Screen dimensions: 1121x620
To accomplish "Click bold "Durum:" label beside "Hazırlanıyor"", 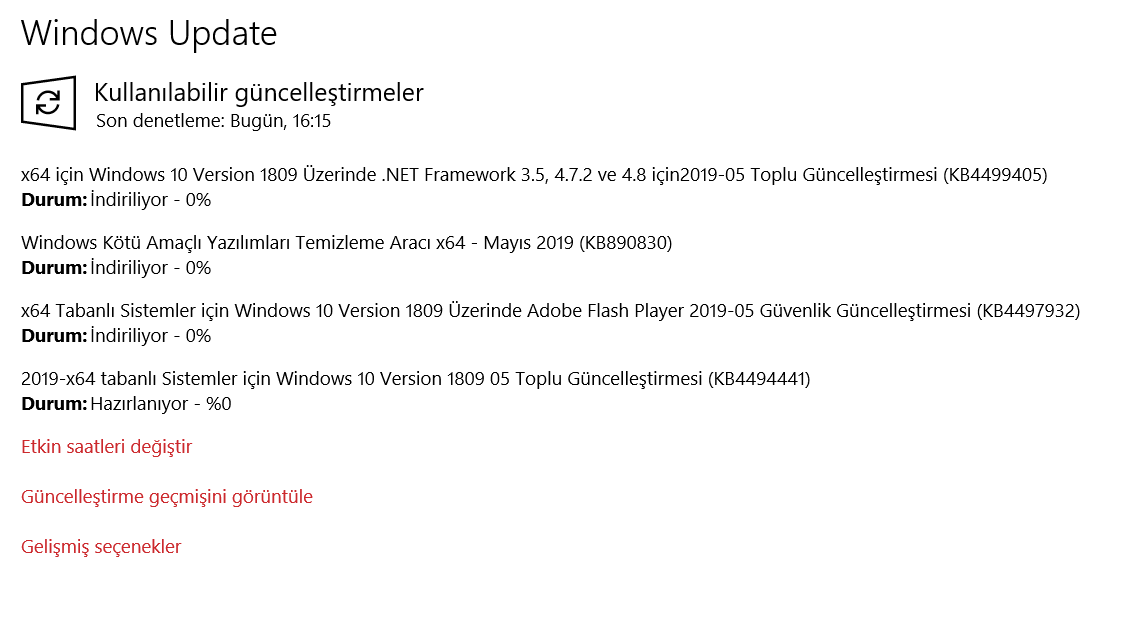I will [54, 404].
